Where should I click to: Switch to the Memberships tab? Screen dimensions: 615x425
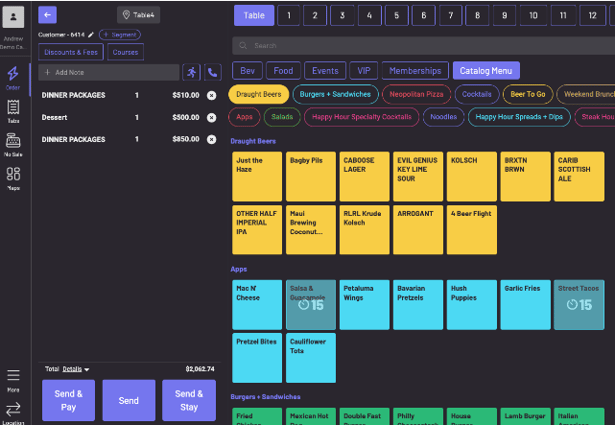tap(416, 71)
